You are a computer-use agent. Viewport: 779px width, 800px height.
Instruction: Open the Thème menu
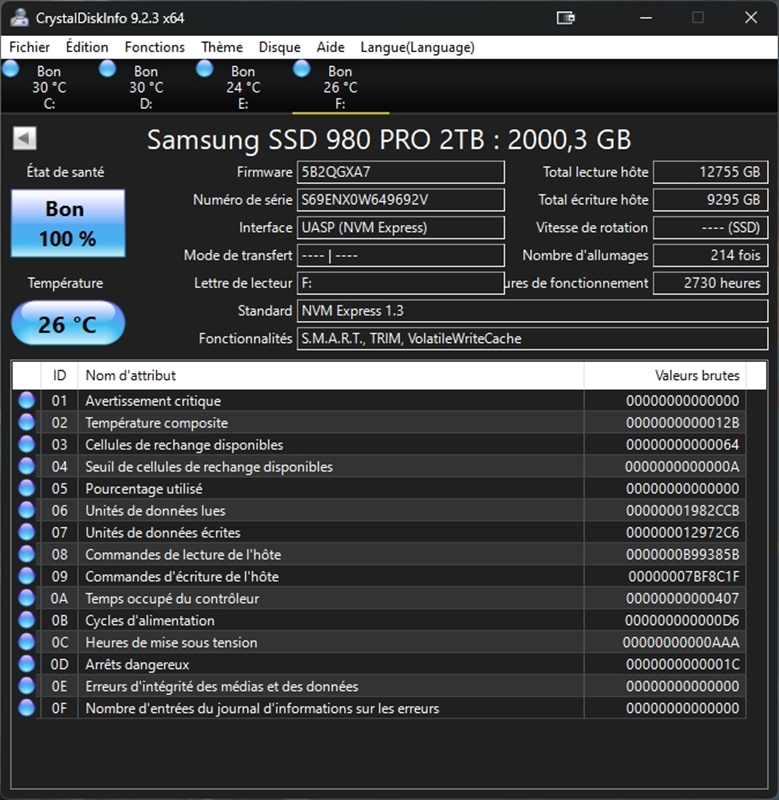[221, 47]
